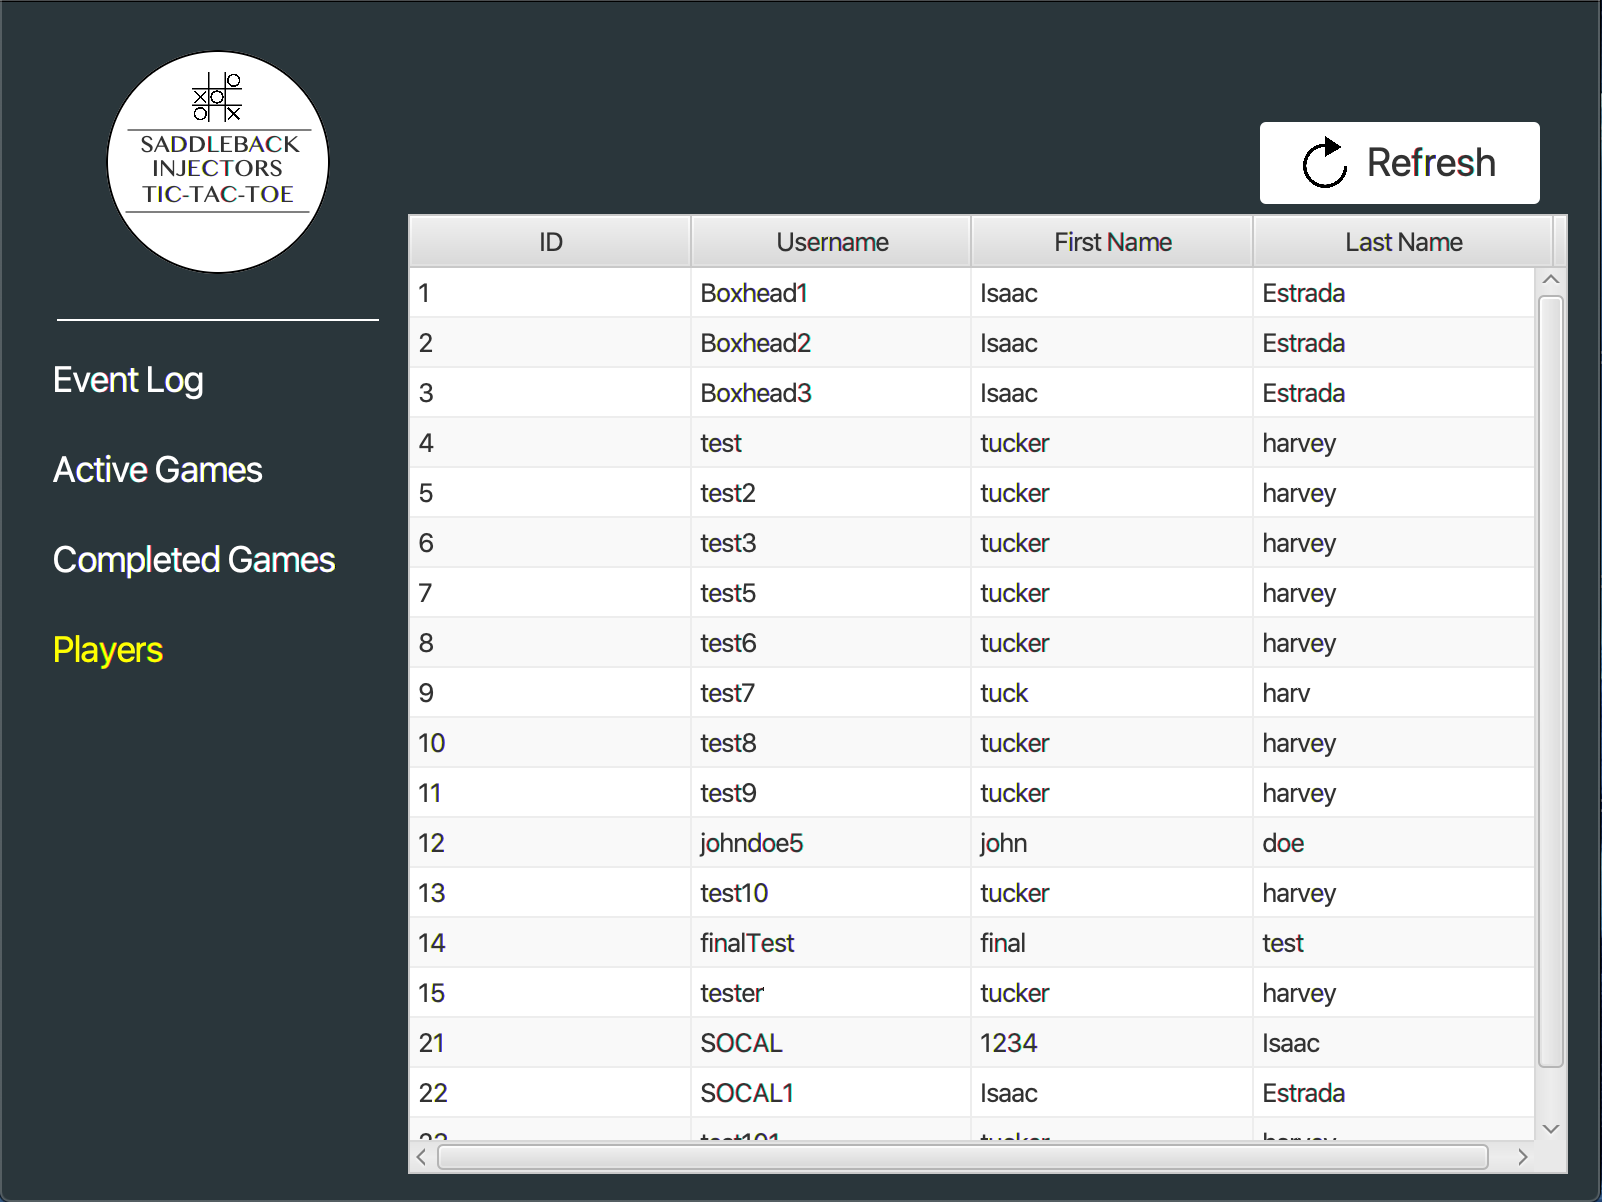Viewport: 1602px width, 1202px height.
Task: Select the johndoe5 player row
Action: click(900, 842)
